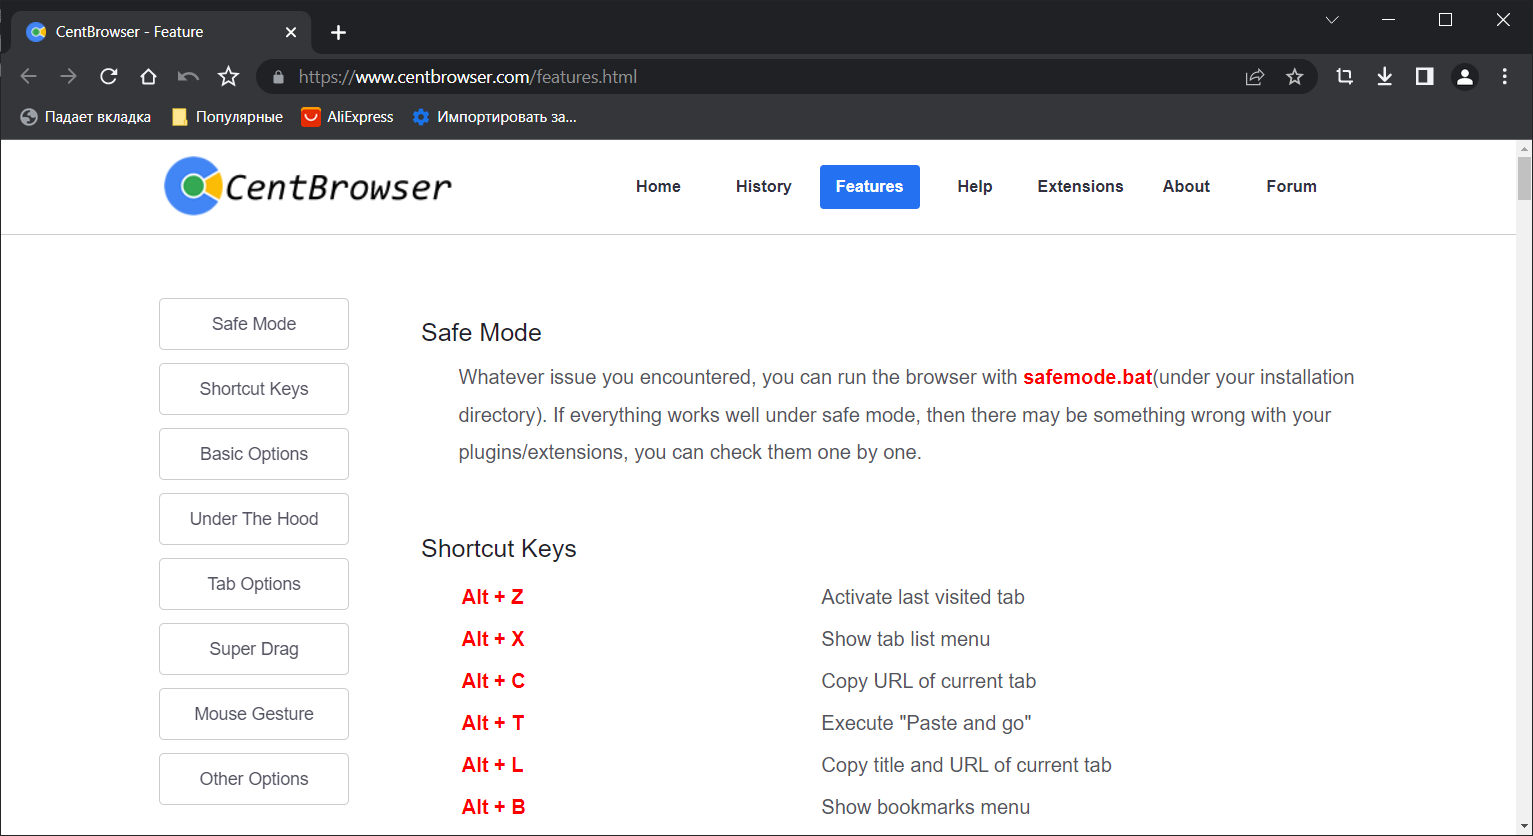The width and height of the screenshot is (1533, 836).
Task: Click the CentBrowser logo
Action: pos(308,186)
